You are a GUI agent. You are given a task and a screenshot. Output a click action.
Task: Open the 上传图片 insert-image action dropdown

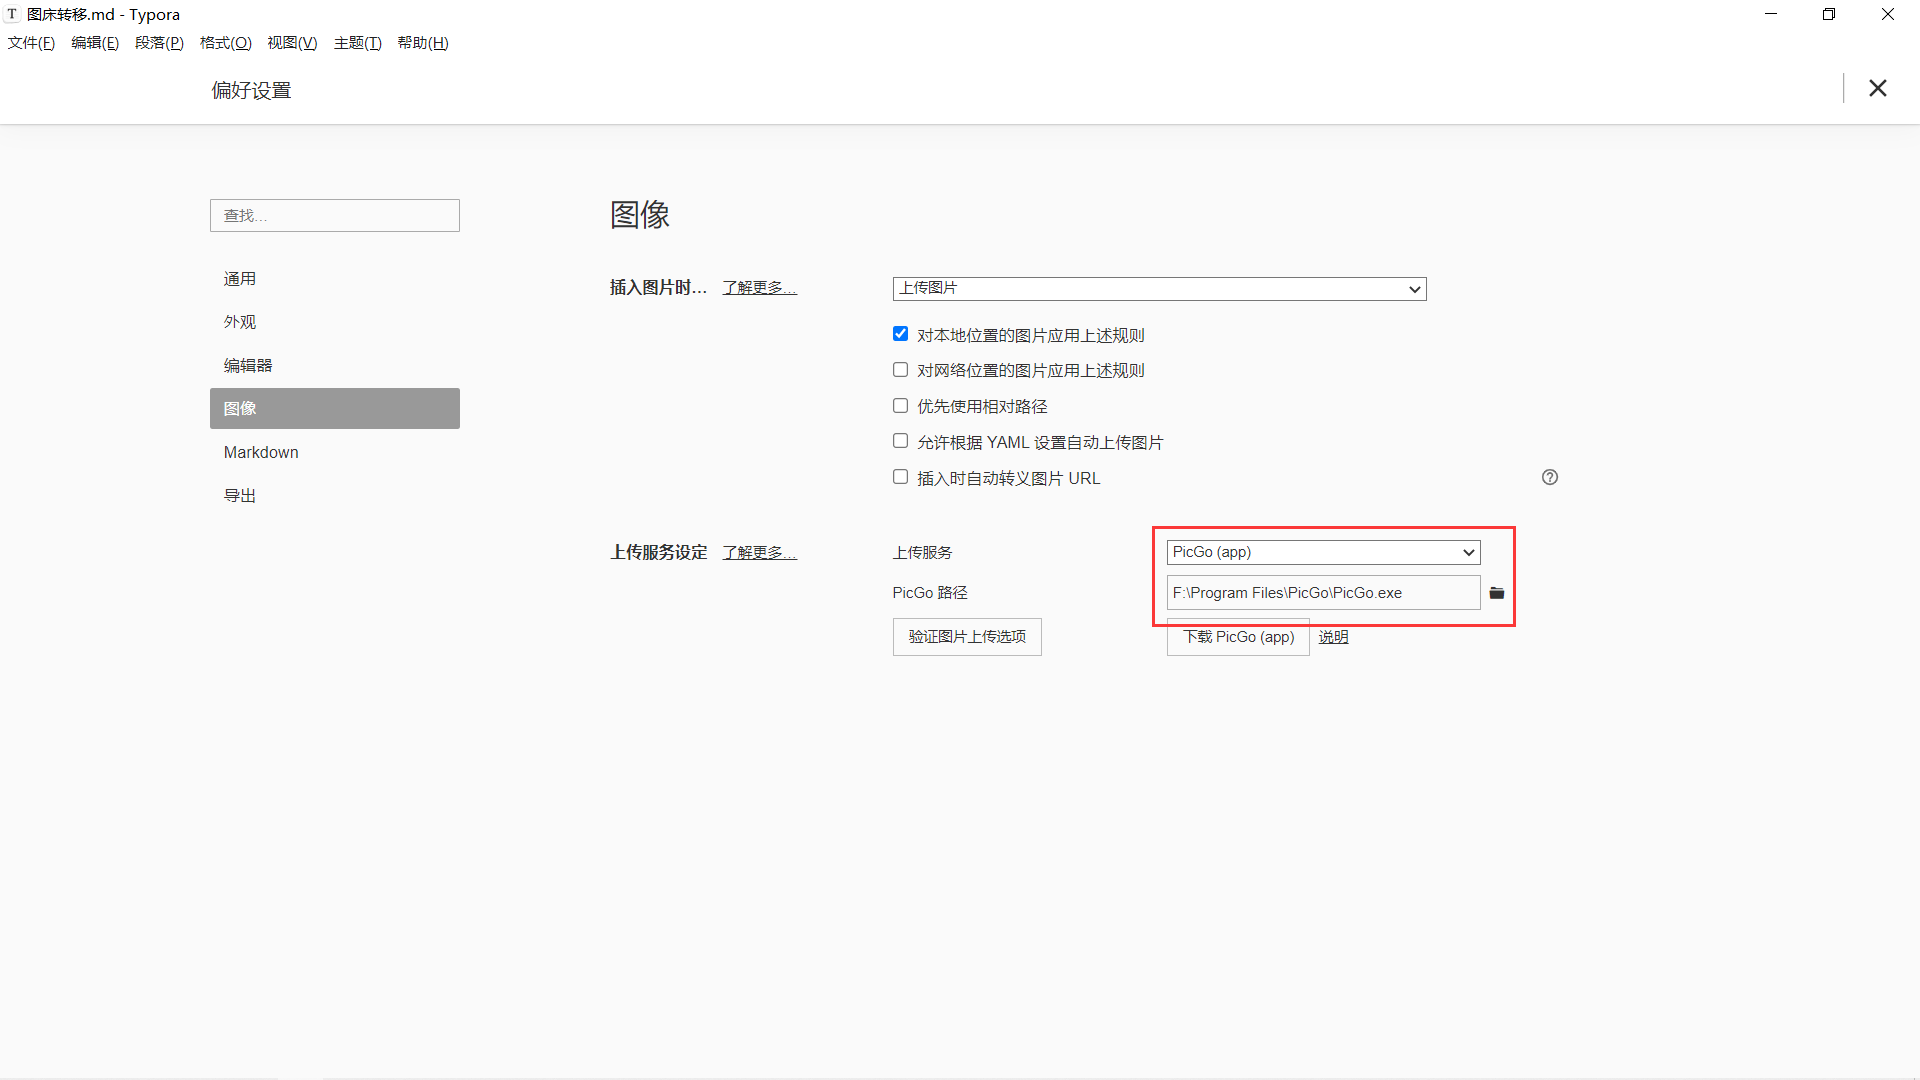coord(1159,289)
